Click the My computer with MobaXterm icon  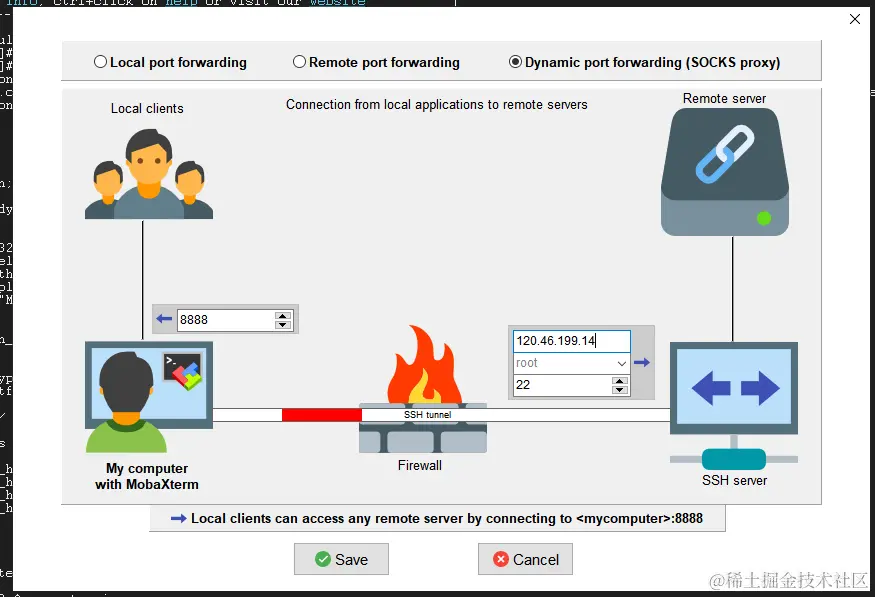click(148, 397)
